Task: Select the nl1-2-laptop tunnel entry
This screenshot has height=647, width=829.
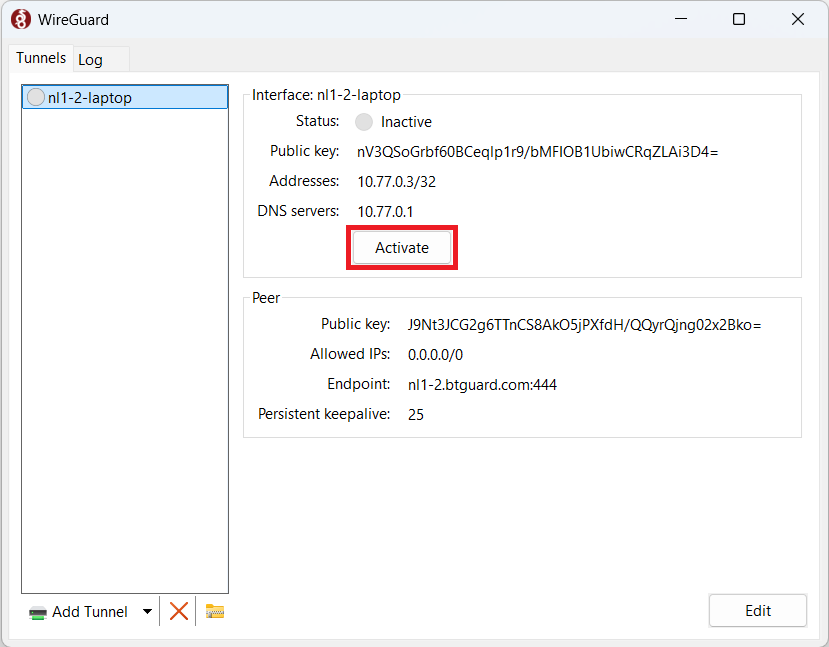Action: click(x=90, y=97)
